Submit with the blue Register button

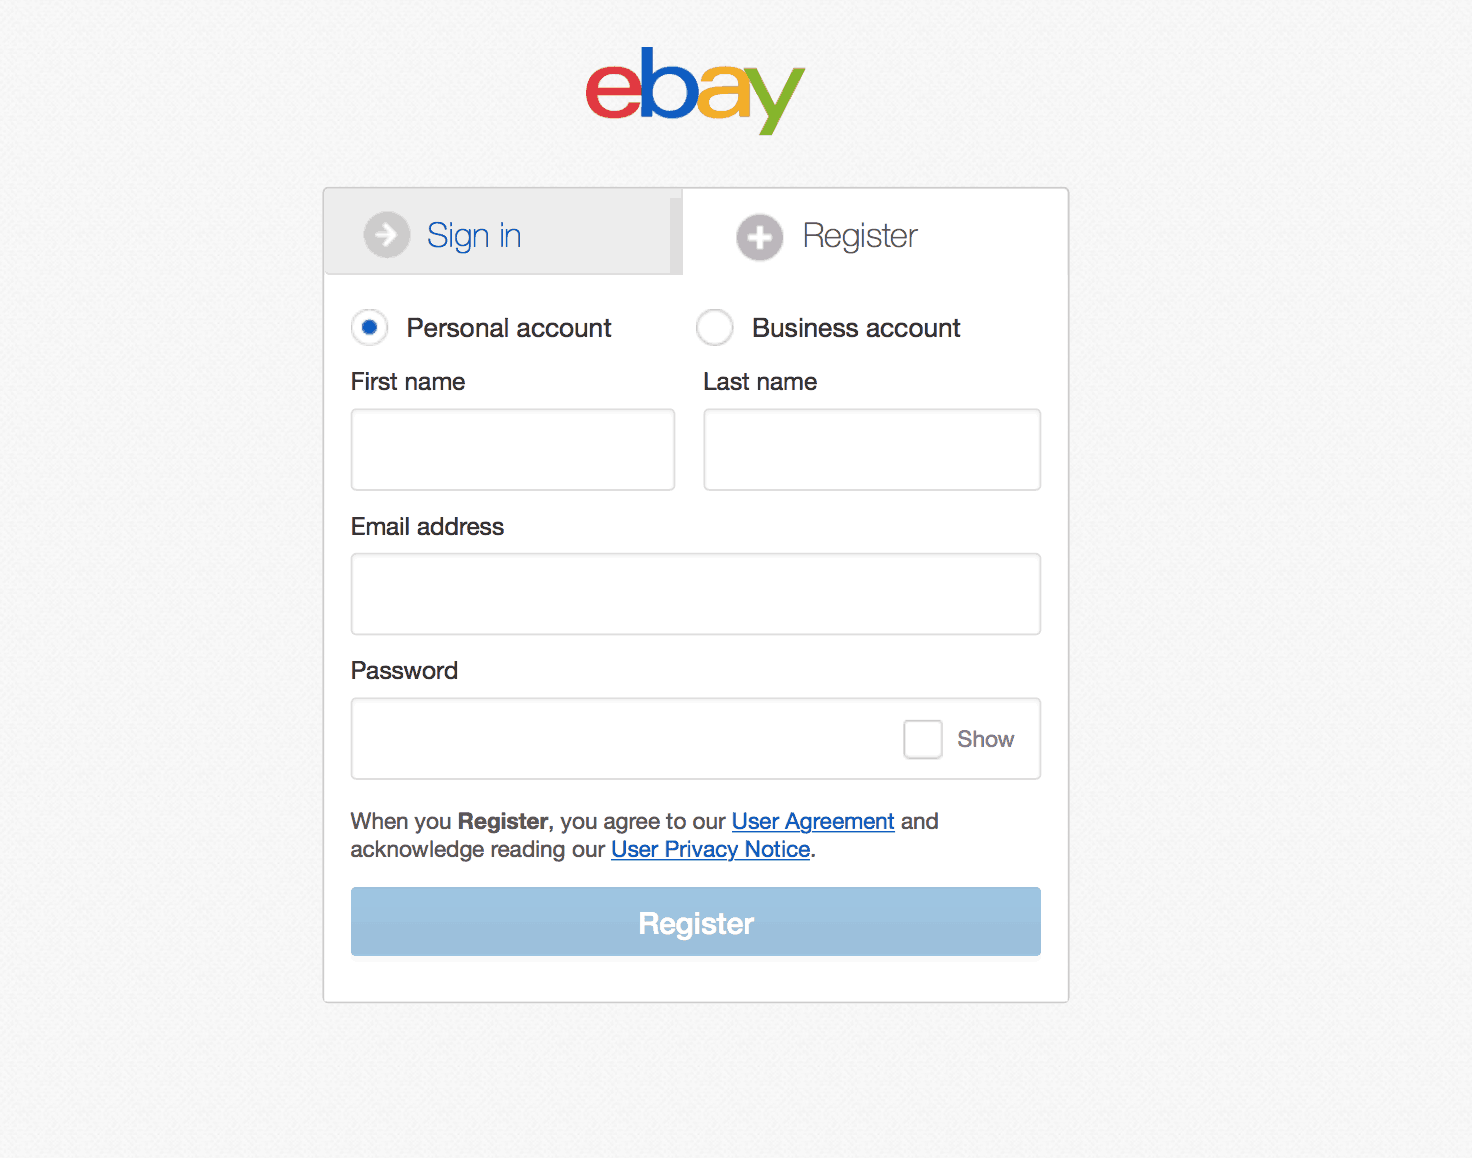click(x=696, y=922)
